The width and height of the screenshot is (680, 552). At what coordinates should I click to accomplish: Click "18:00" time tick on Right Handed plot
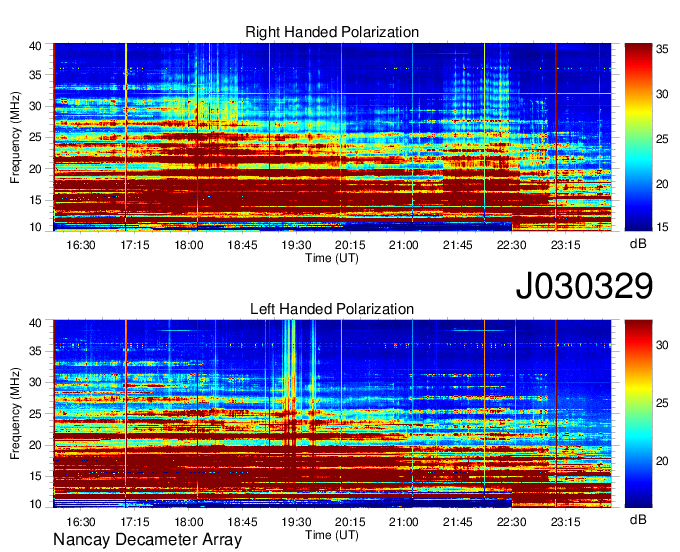[x=189, y=245]
